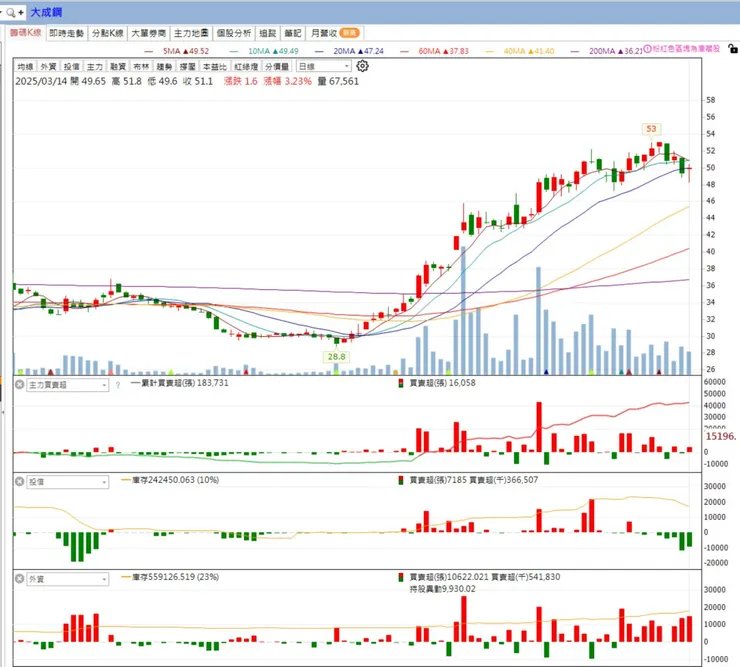Open the 主力買賣超 indicator dropdown
This screenshot has height=667, width=740.
point(67,385)
